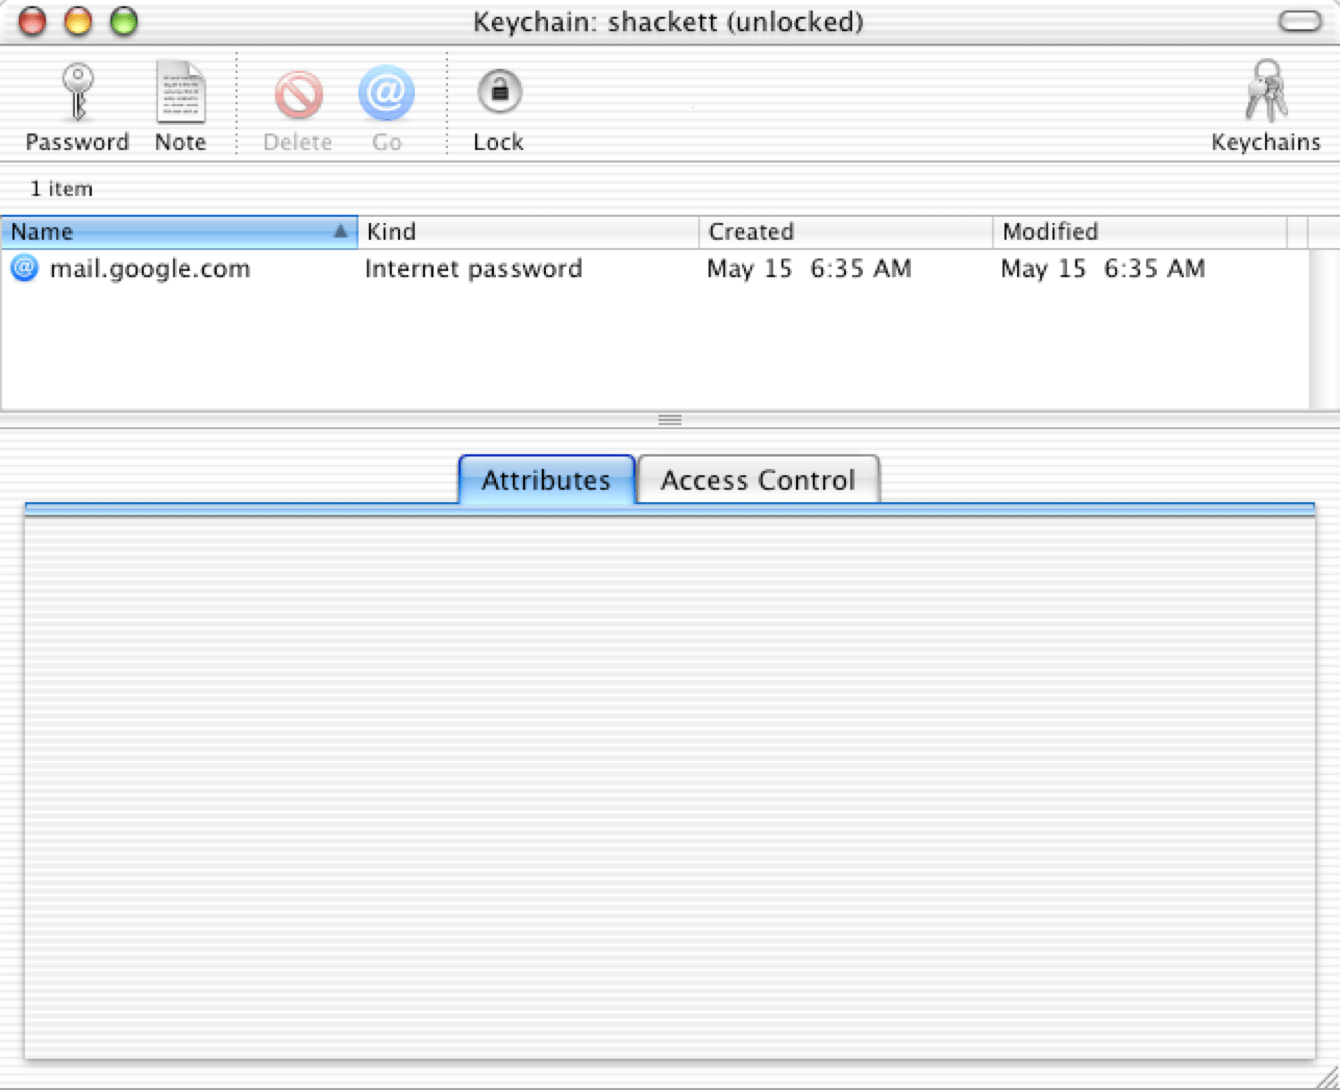This screenshot has height=1090, width=1340.
Task: Create a new secure Note
Action: click(x=180, y=106)
